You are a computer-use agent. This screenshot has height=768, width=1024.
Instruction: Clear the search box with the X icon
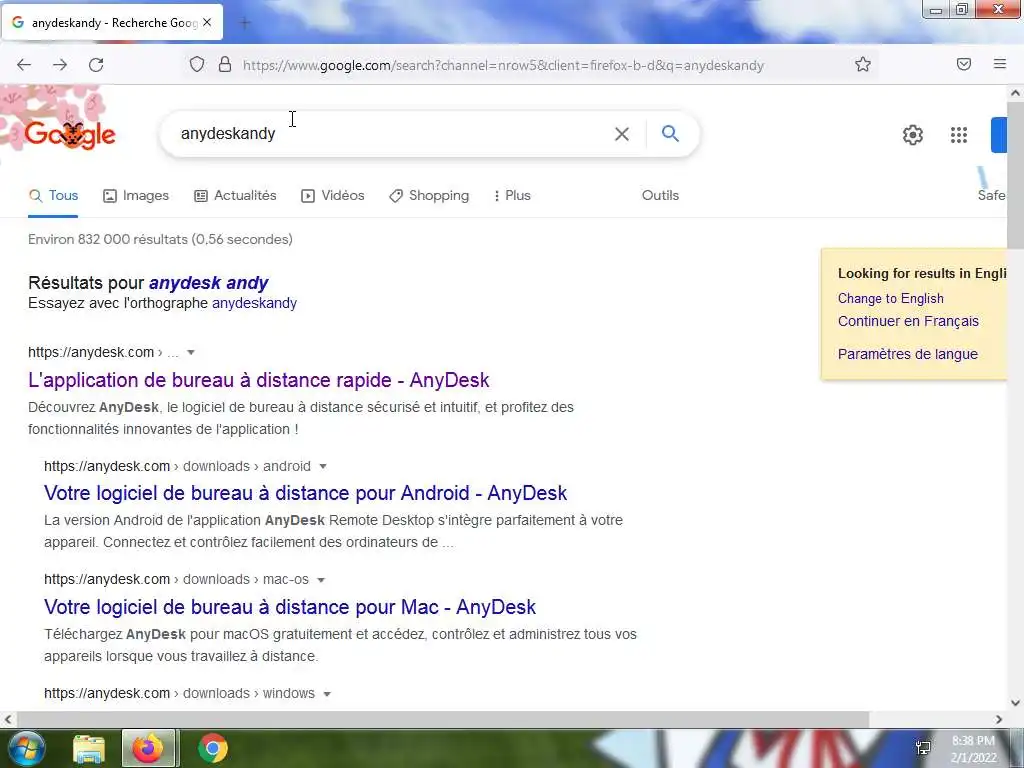point(622,134)
